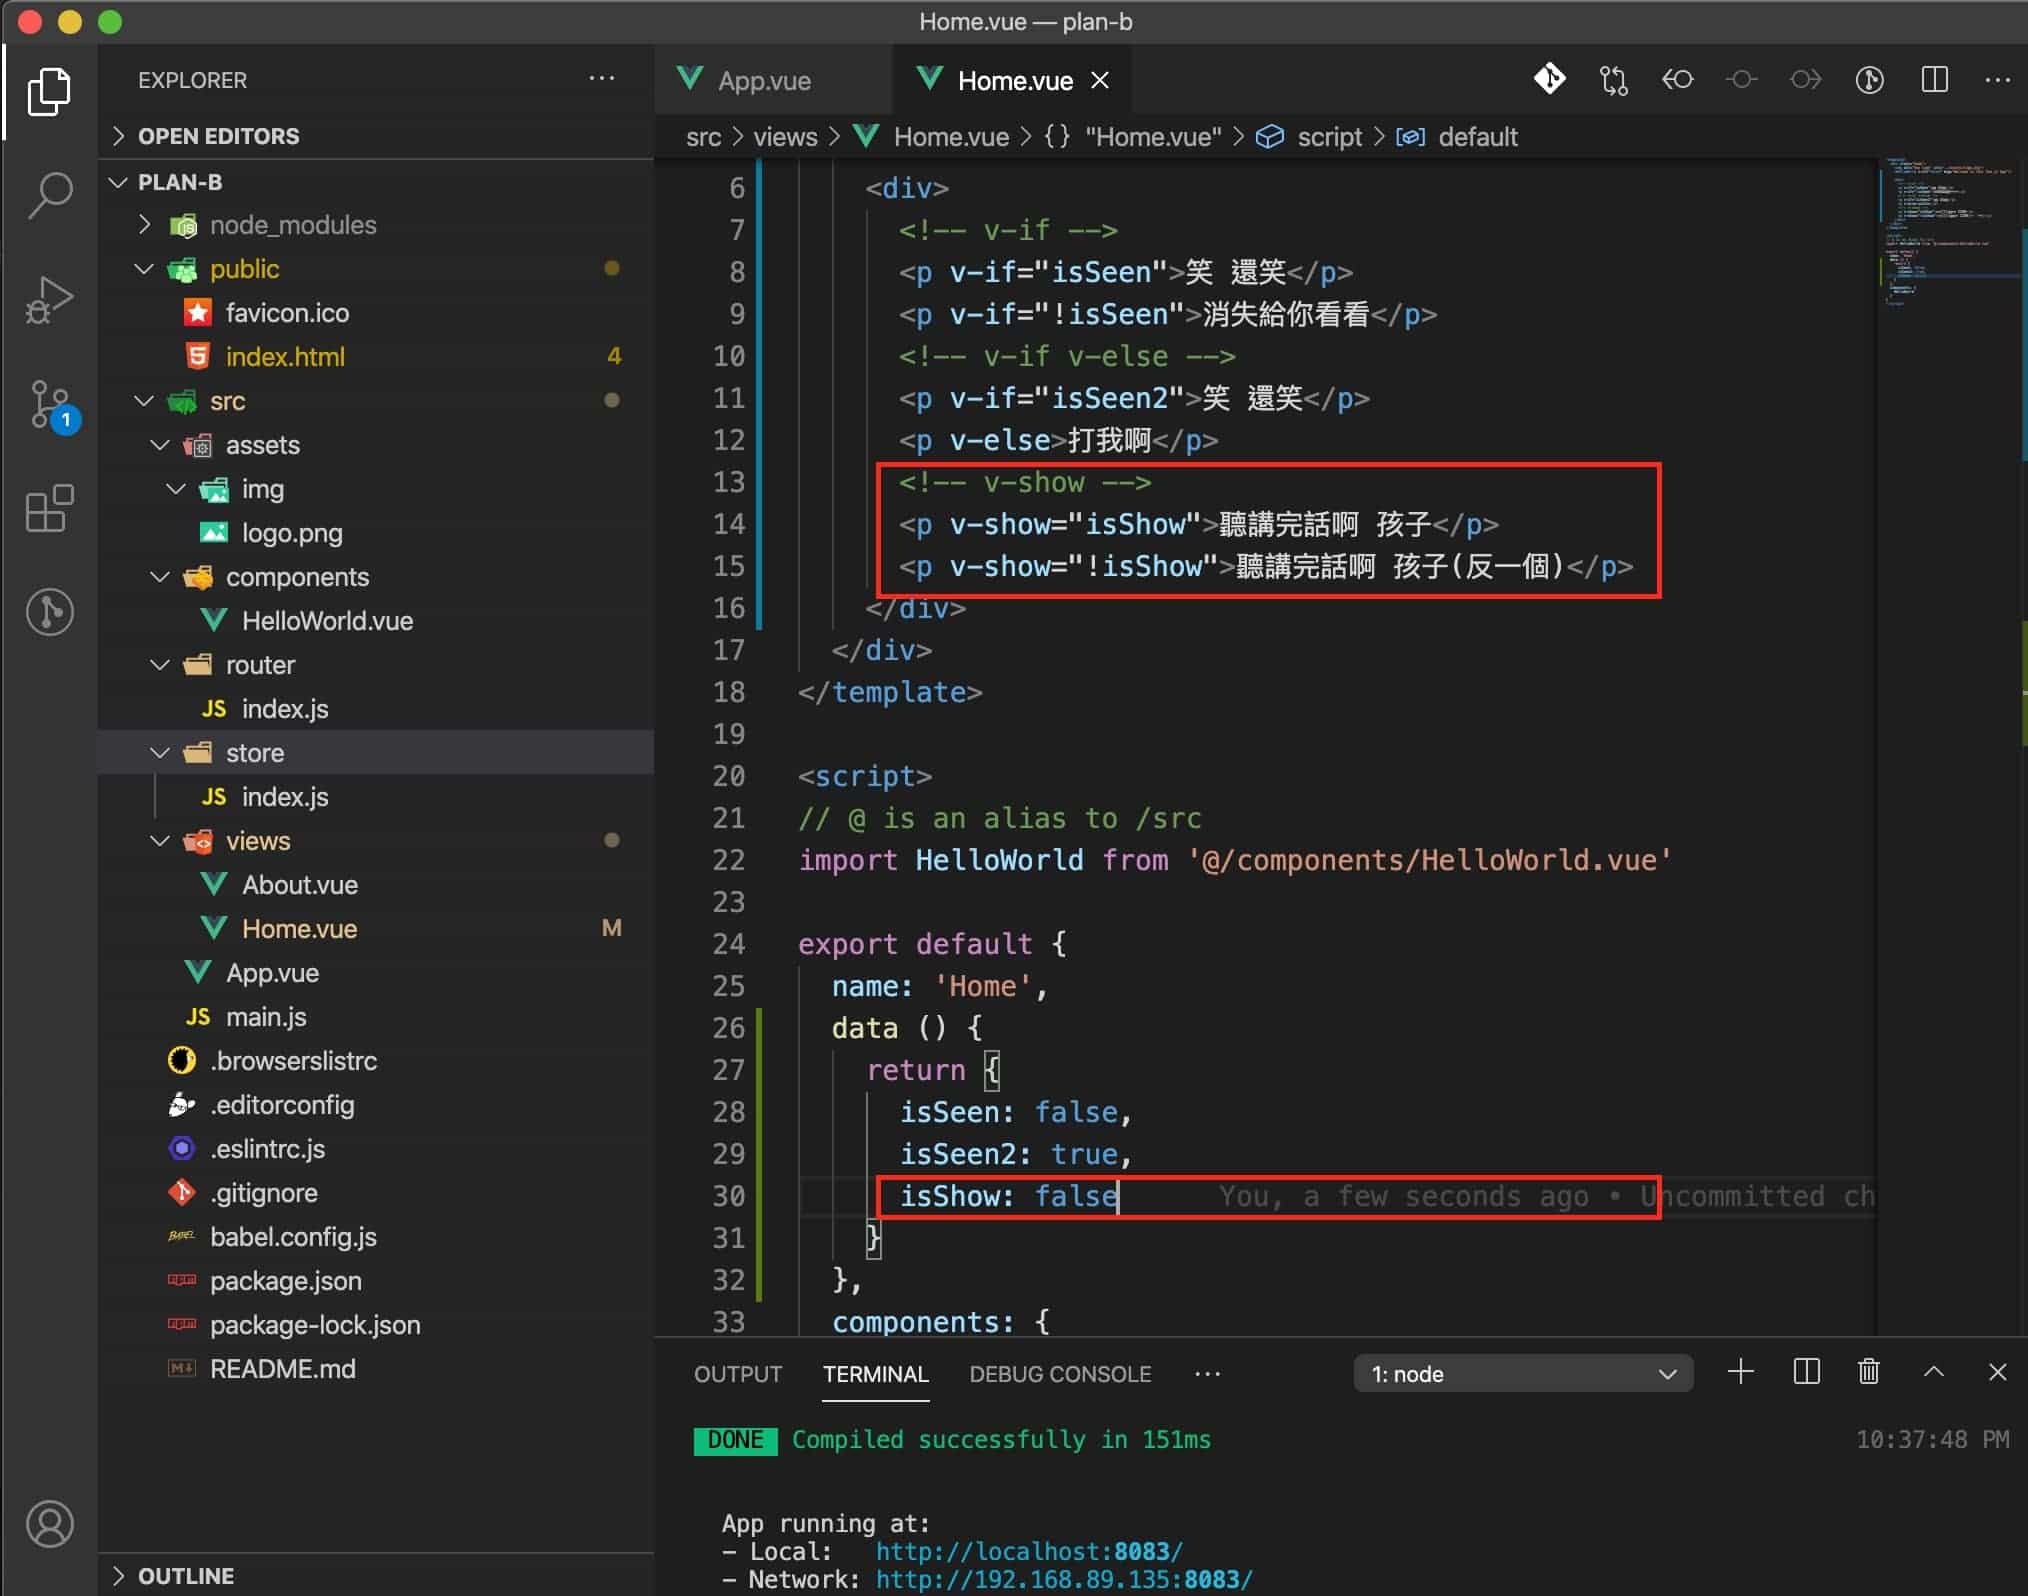The height and width of the screenshot is (1596, 2028).
Task: Switch to the DEBUG CONSOLE panel tab
Action: pos(1059,1374)
